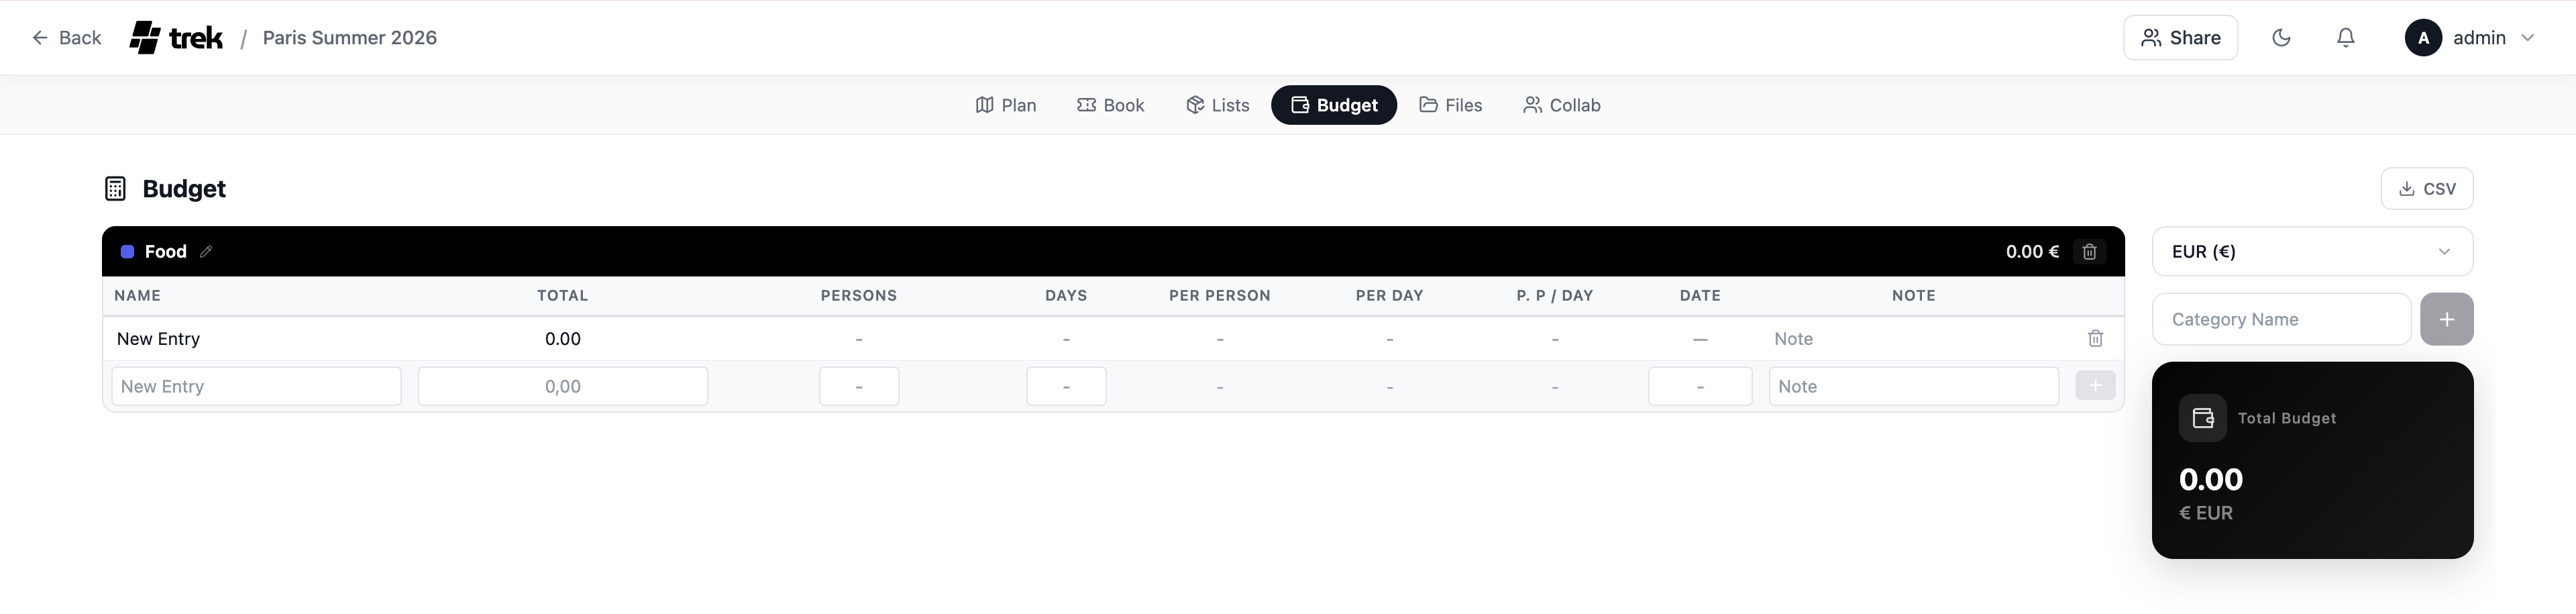The width and height of the screenshot is (2576, 614).
Task: Go to the Collab tab
Action: 1561,105
